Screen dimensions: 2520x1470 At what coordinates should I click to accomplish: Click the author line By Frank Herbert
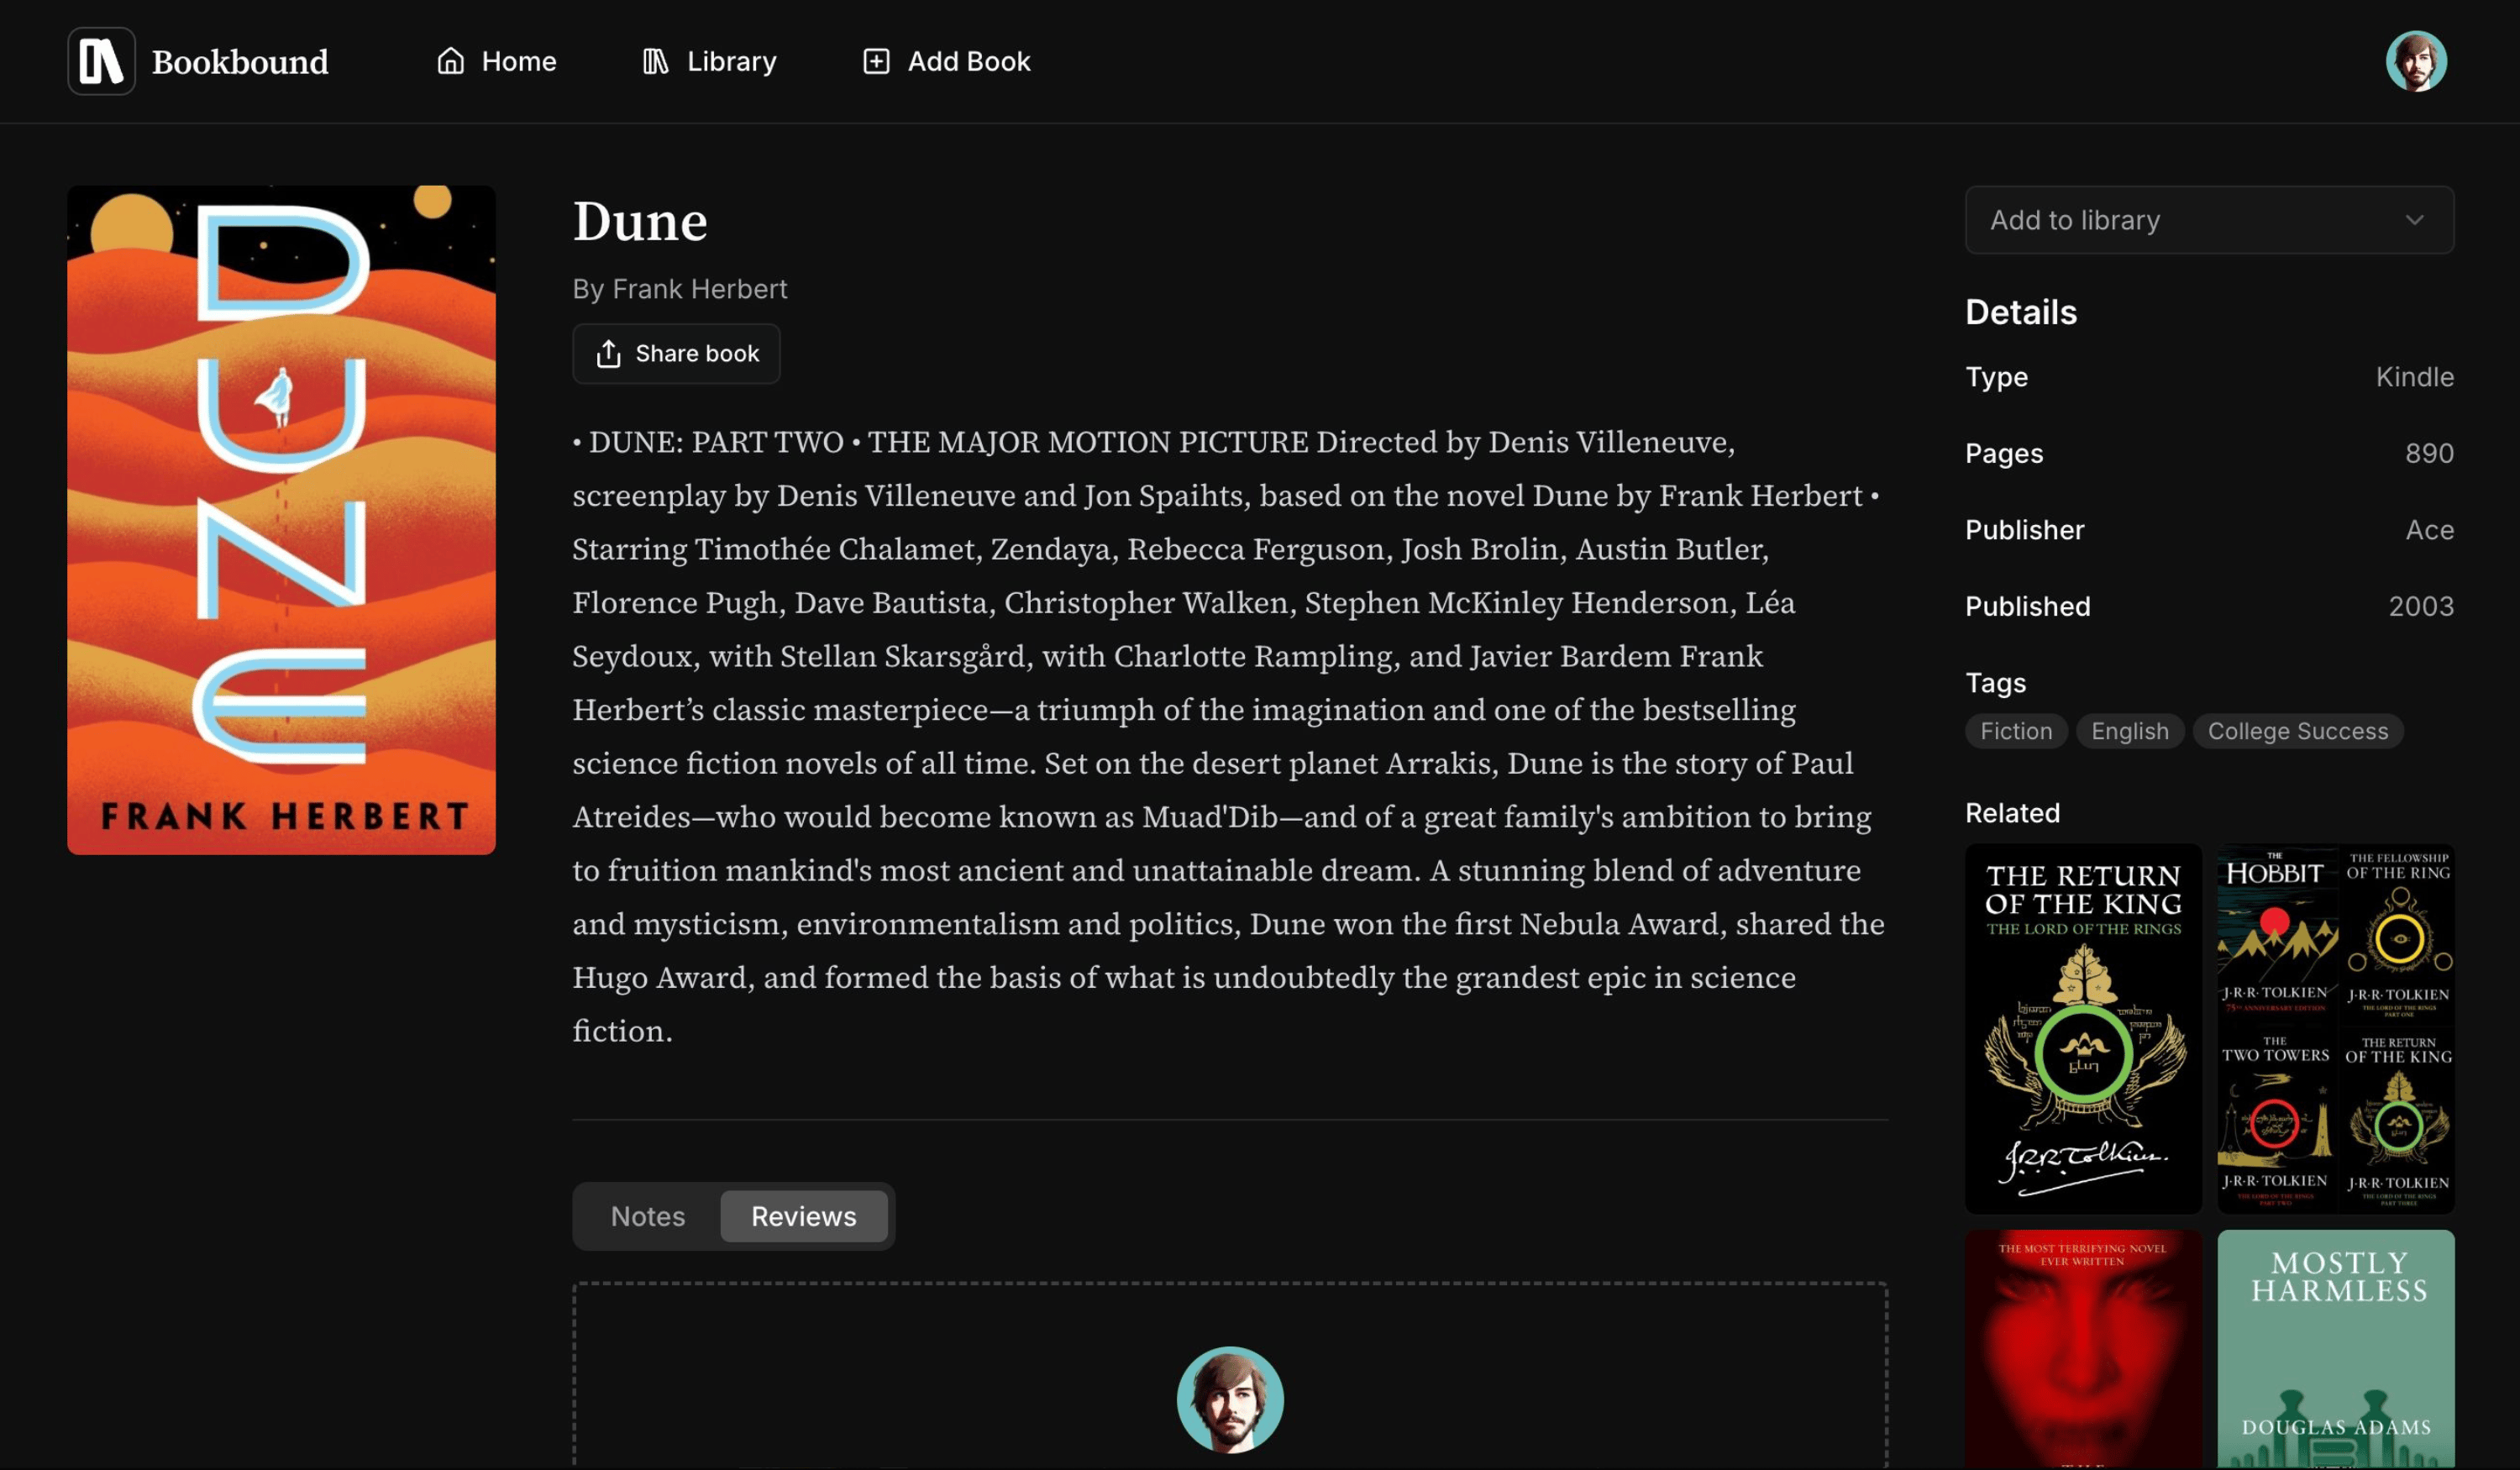680,289
